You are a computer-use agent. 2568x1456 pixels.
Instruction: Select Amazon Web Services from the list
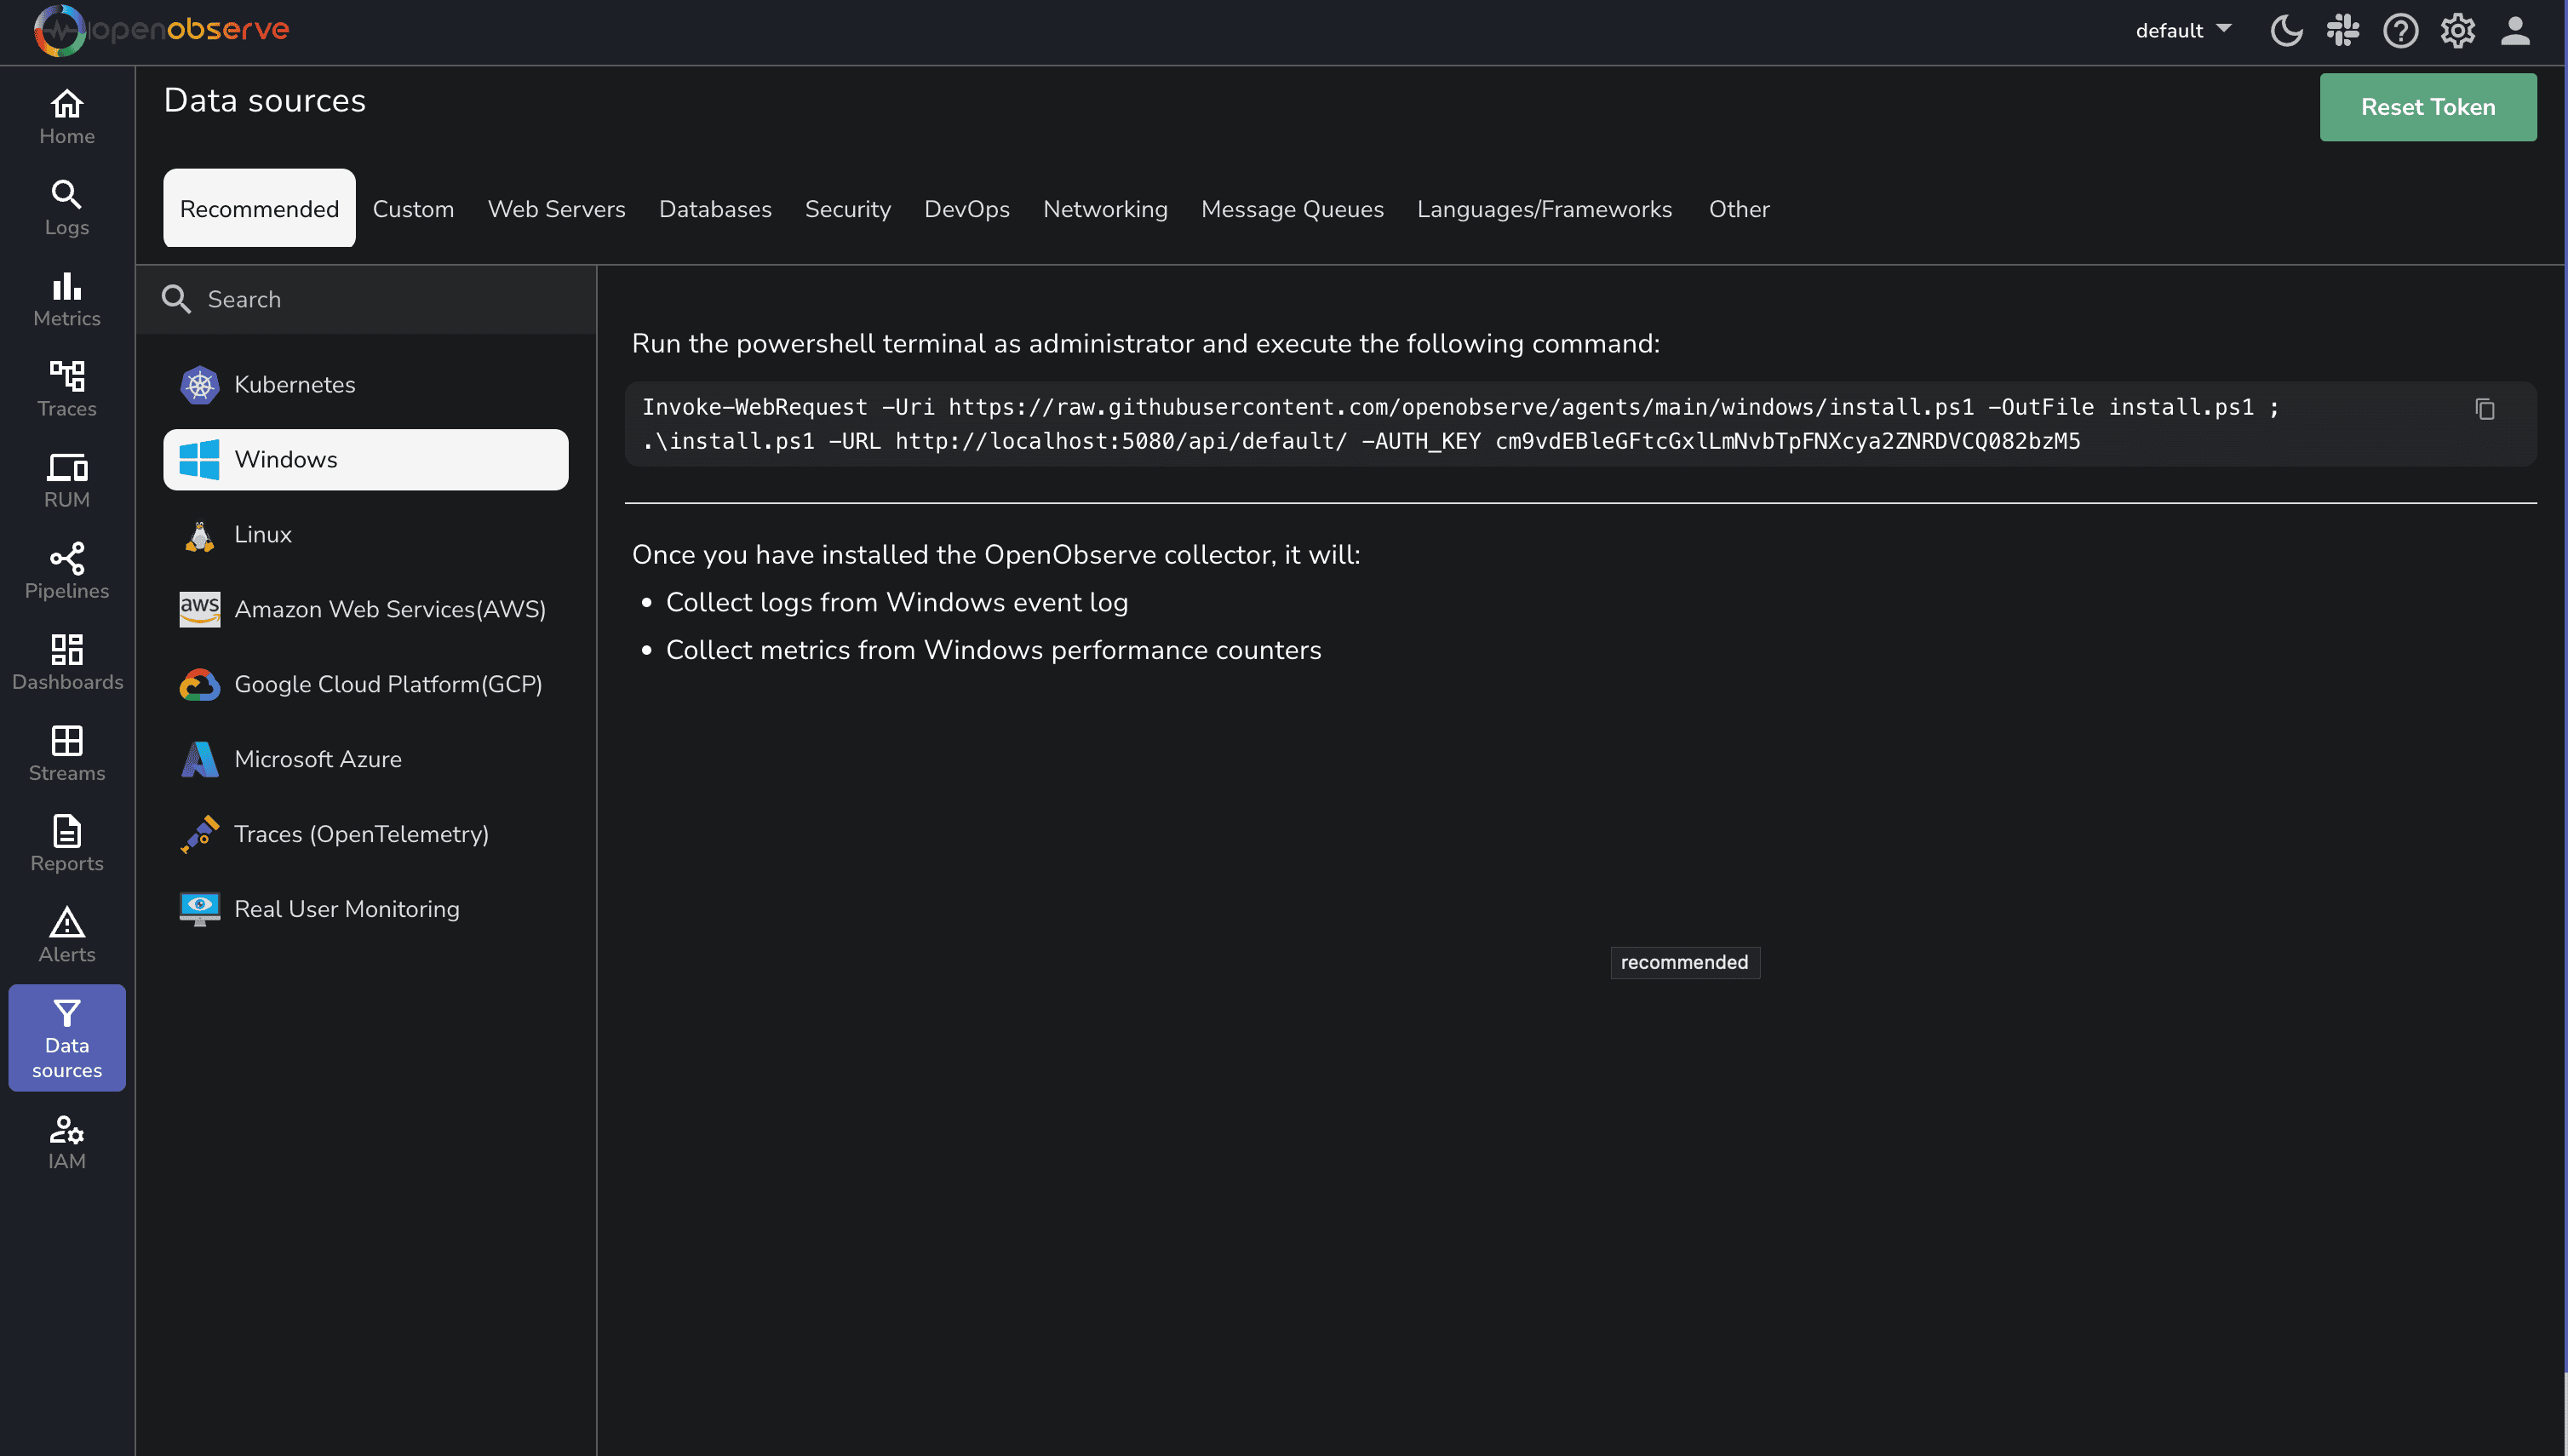click(390, 609)
